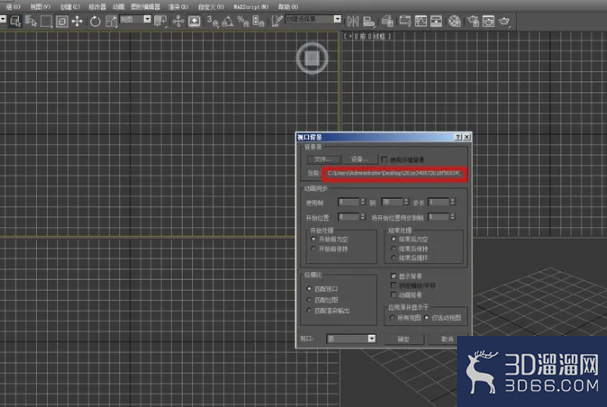Pick the Rectangular Selection Region tool

pos(46,21)
